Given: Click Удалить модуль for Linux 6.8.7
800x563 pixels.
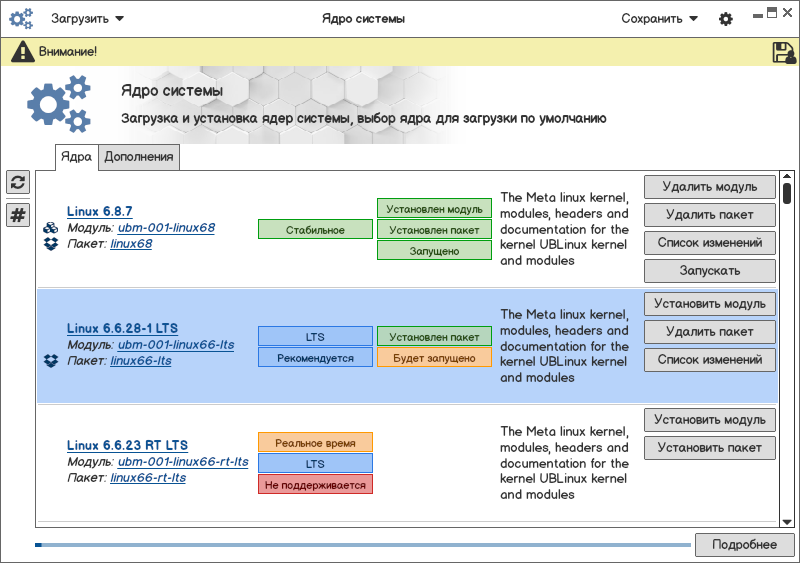Looking at the screenshot, I should tap(710, 187).
